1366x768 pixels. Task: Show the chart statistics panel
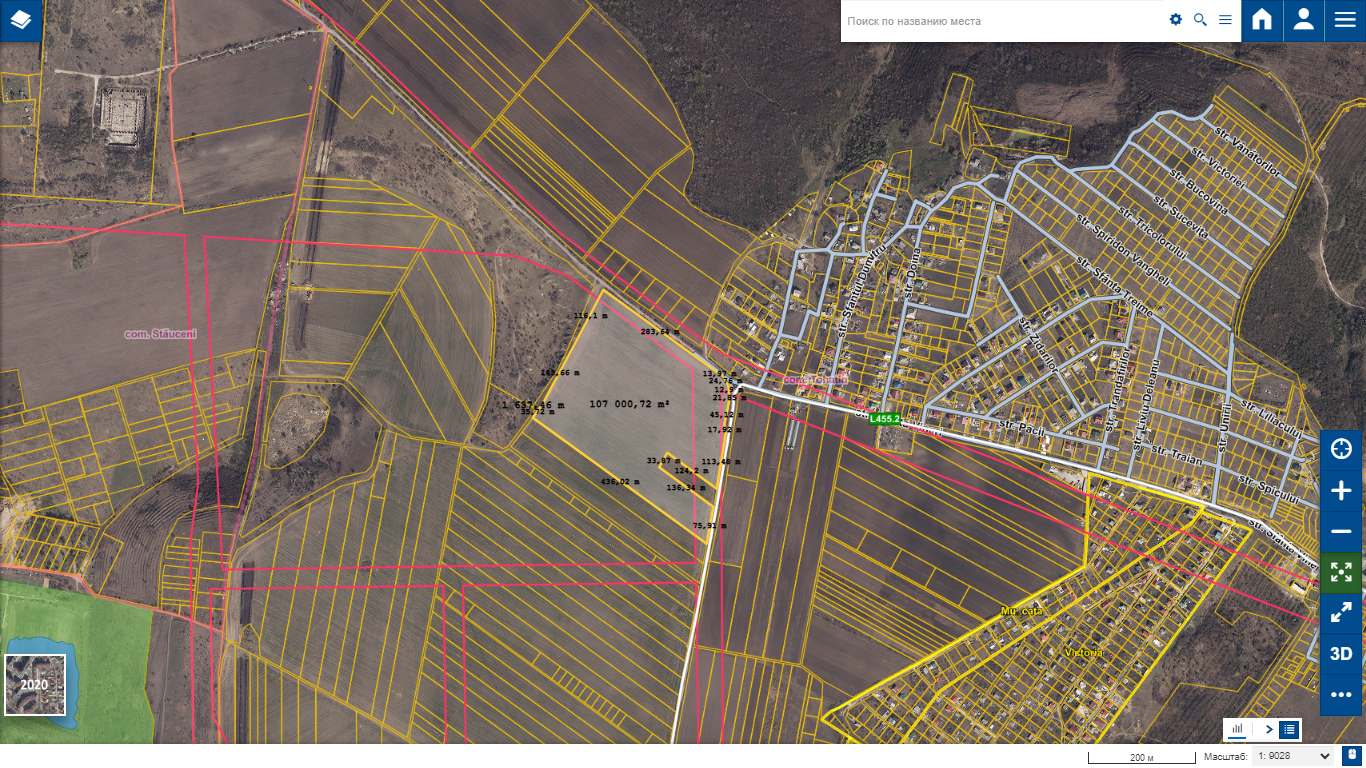[x=1238, y=729]
